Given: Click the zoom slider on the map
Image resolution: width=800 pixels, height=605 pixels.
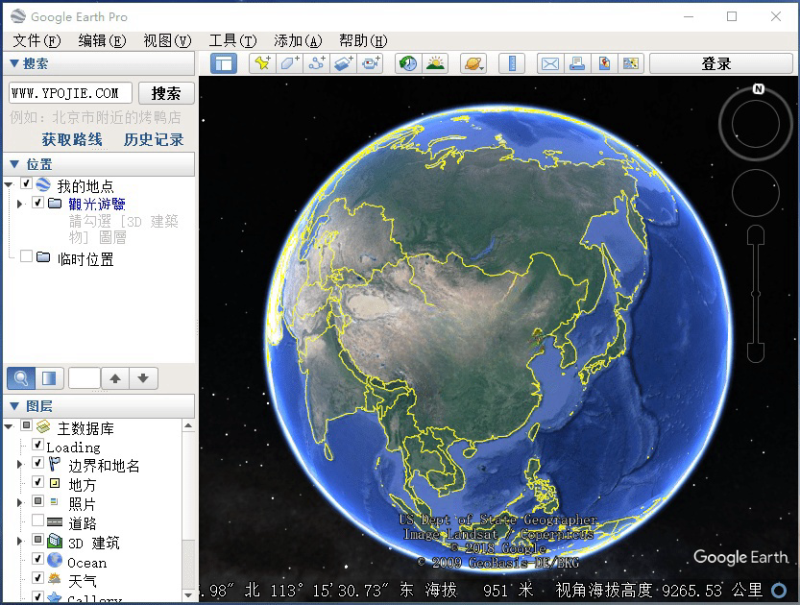Looking at the screenshot, I should click(x=756, y=290).
